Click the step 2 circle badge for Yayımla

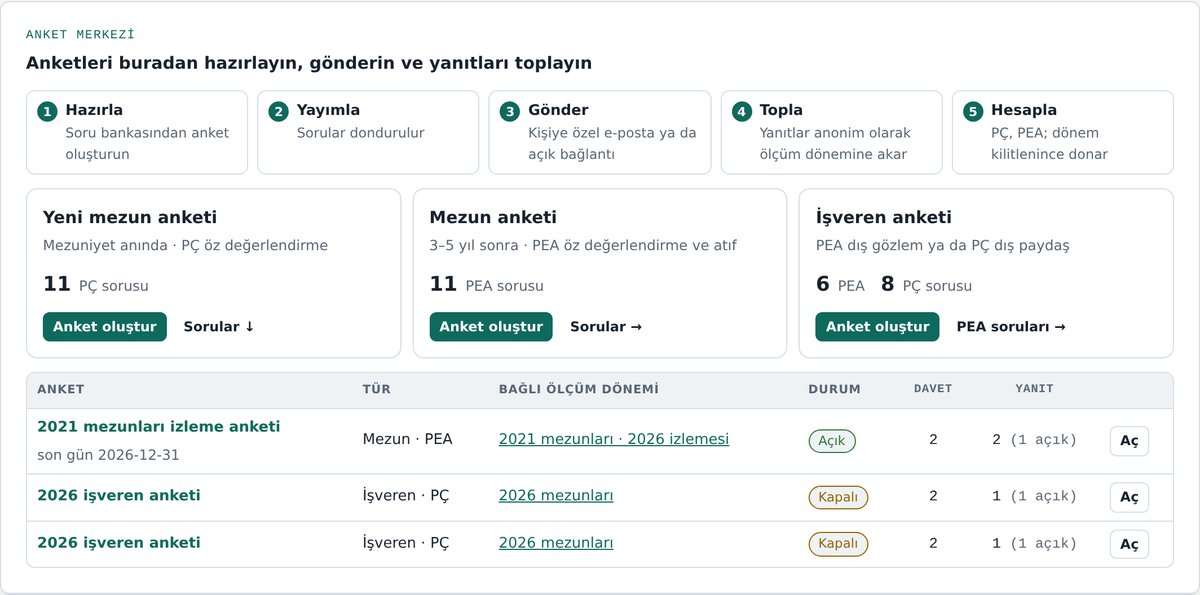click(x=278, y=111)
